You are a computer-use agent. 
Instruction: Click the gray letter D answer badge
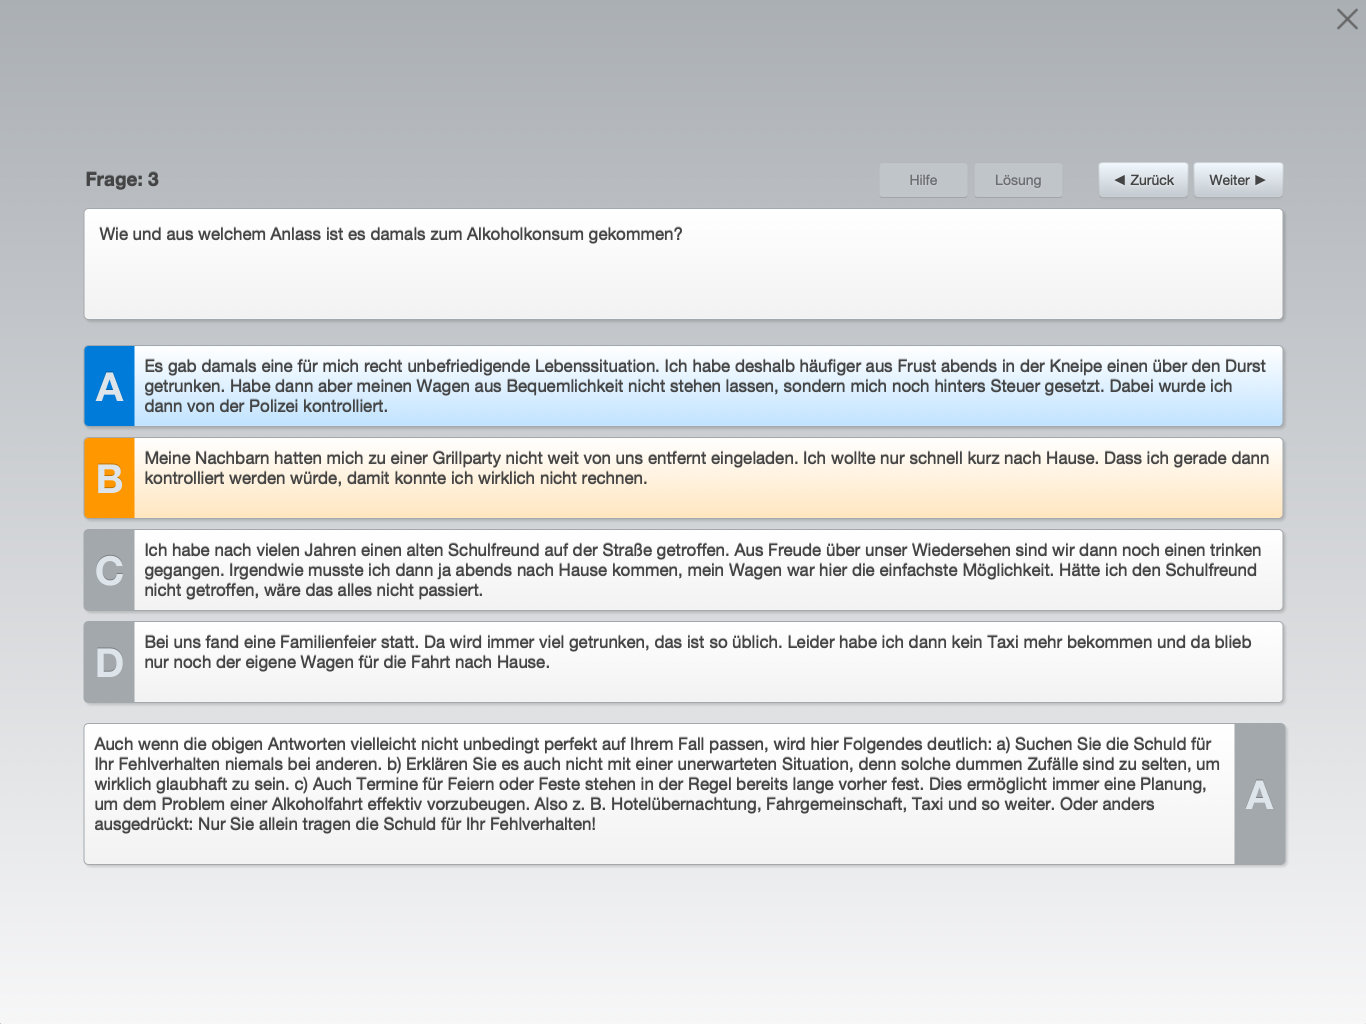109,662
